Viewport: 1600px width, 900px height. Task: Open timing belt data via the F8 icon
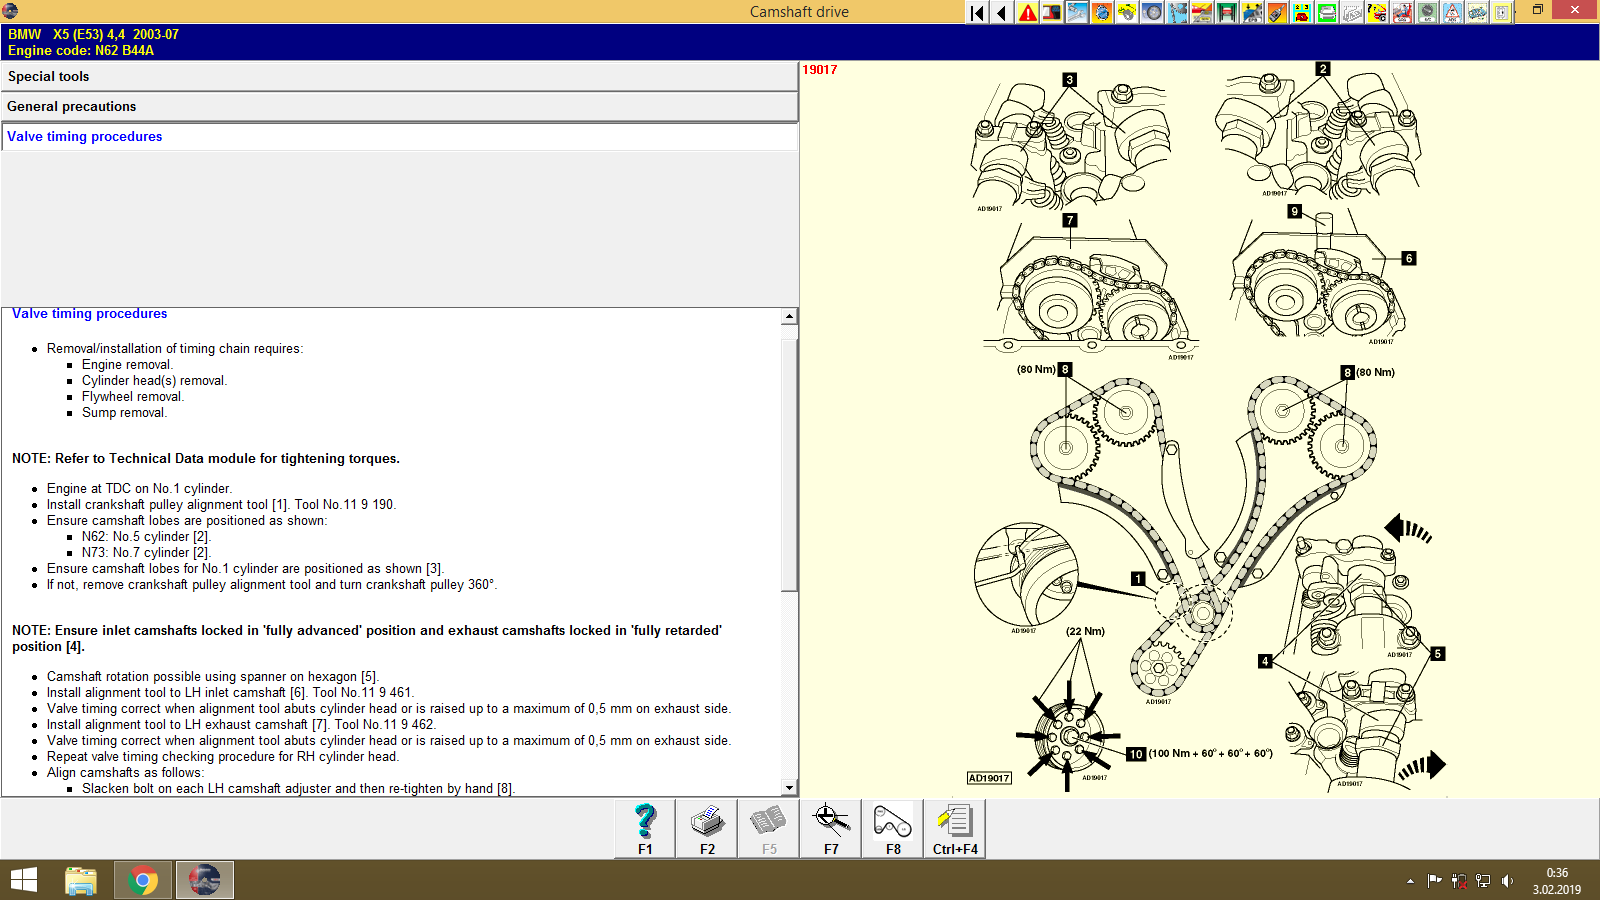(x=891, y=828)
